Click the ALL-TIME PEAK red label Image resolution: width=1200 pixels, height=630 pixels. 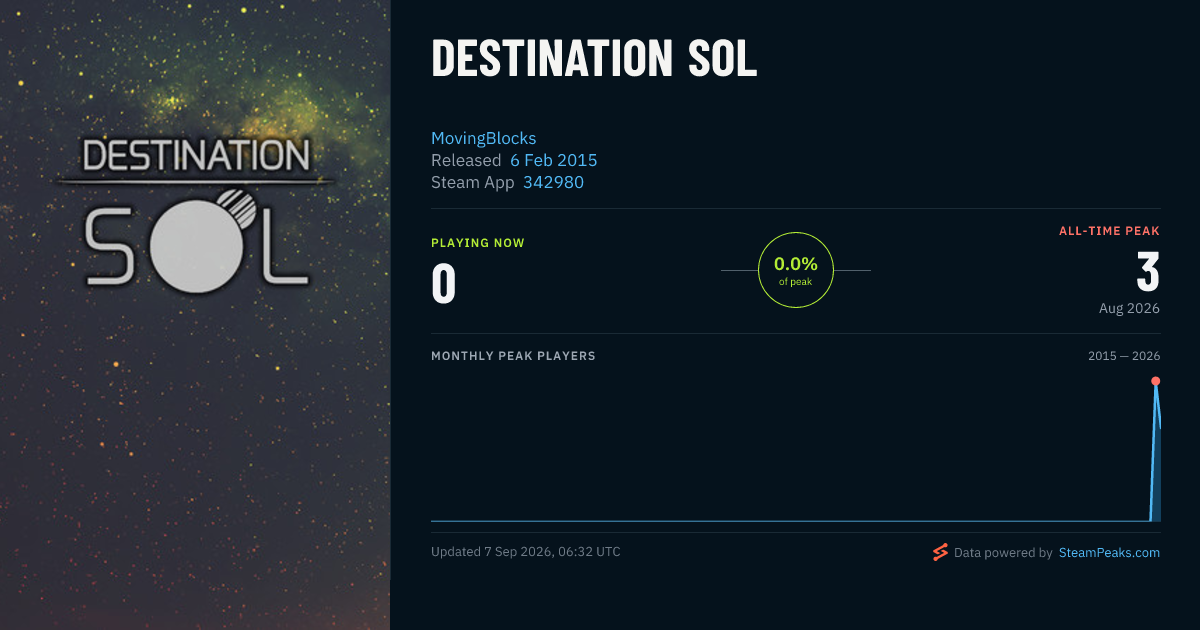[x=1109, y=231]
